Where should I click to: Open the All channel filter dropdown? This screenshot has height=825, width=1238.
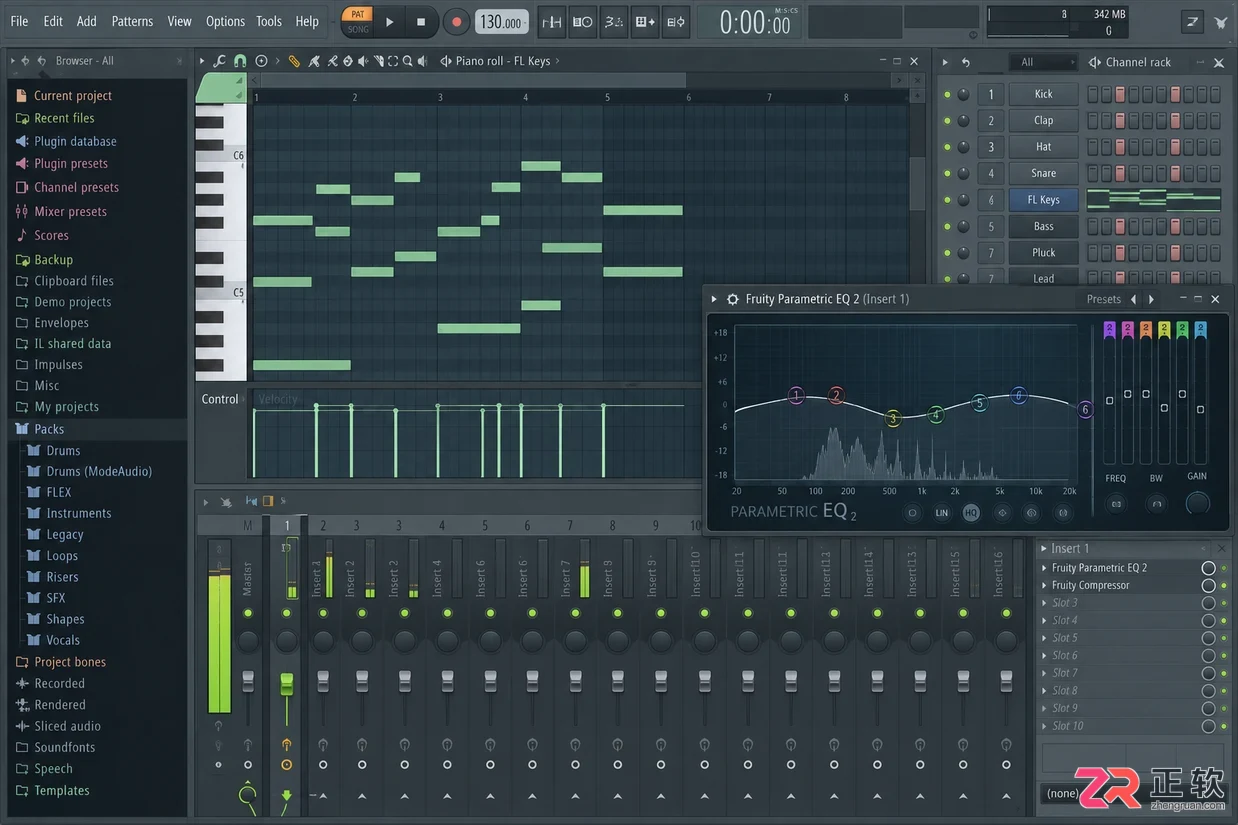1043,62
